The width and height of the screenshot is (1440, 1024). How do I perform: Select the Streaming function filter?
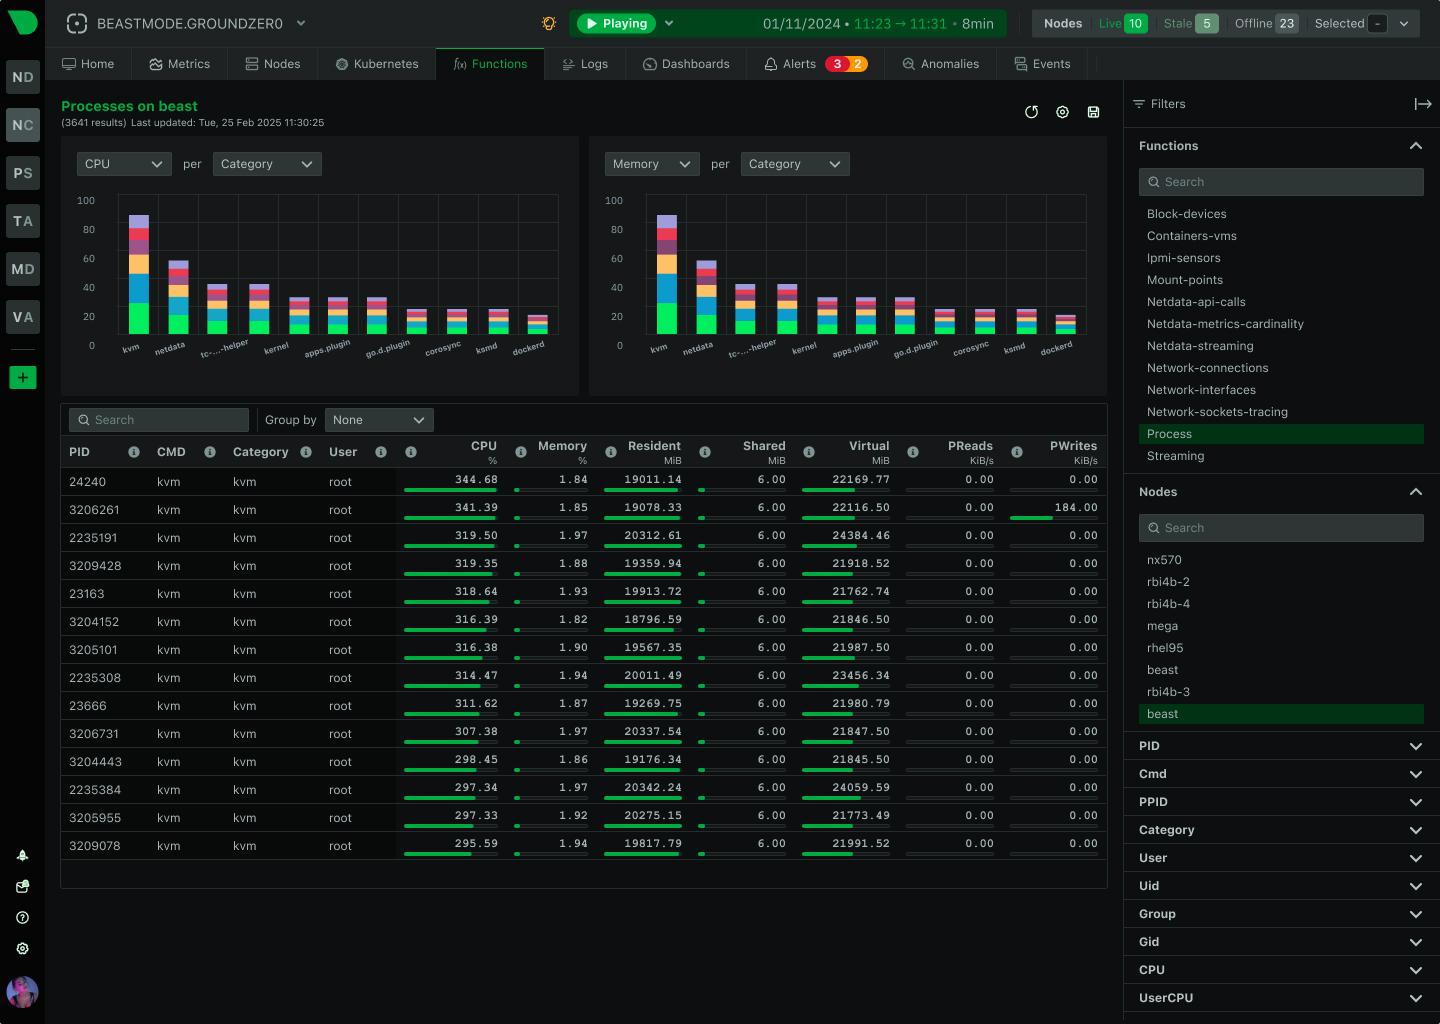[1175, 456]
